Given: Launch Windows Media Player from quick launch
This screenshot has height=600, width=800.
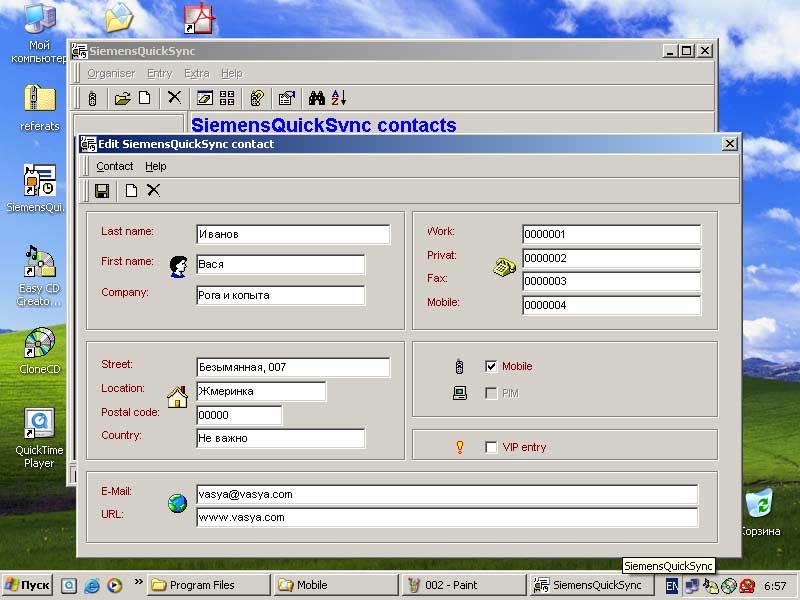Looking at the screenshot, I should point(115,585).
